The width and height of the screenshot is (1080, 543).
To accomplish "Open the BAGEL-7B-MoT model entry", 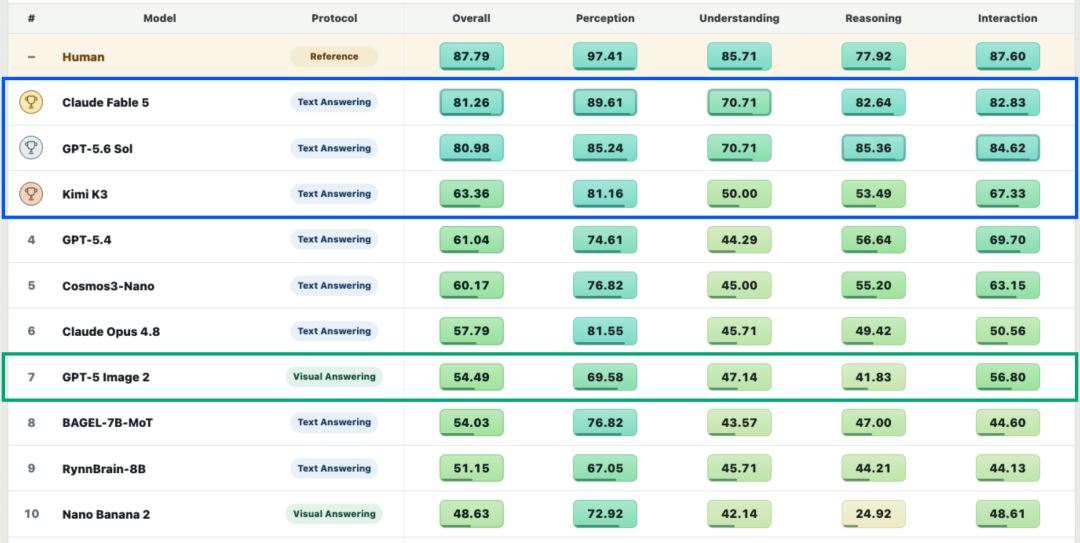I will pyautogui.click(x=107, y=422).
